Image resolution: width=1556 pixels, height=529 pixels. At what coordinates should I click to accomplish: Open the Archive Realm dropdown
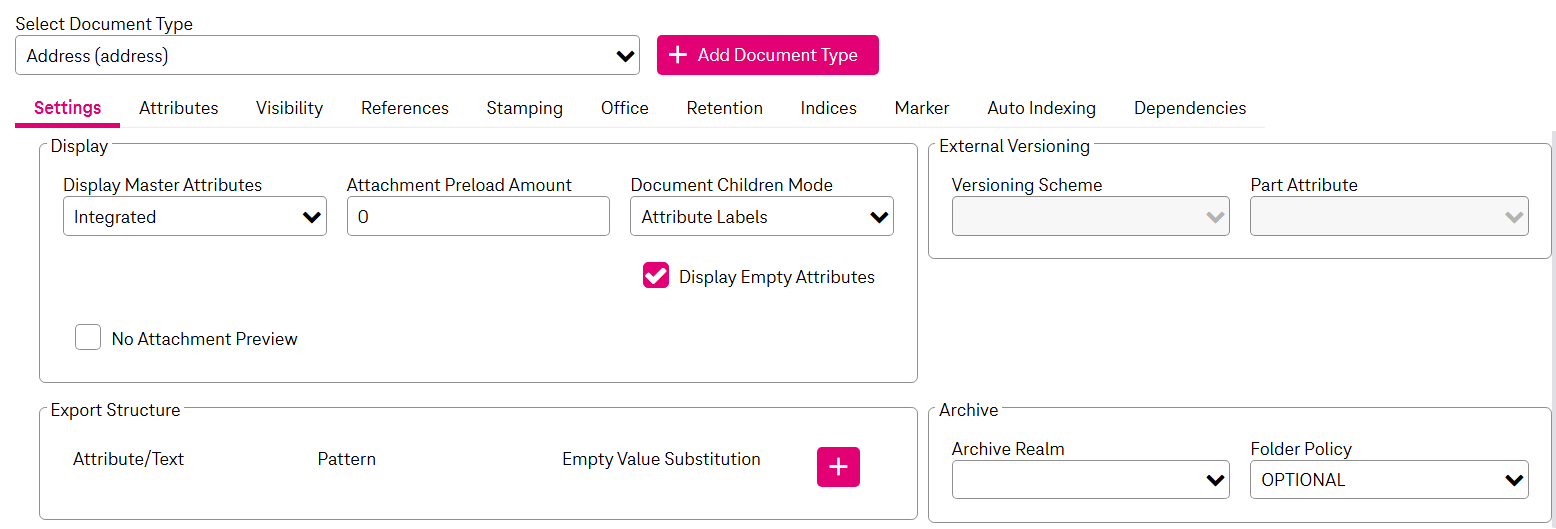(1091, 480)
